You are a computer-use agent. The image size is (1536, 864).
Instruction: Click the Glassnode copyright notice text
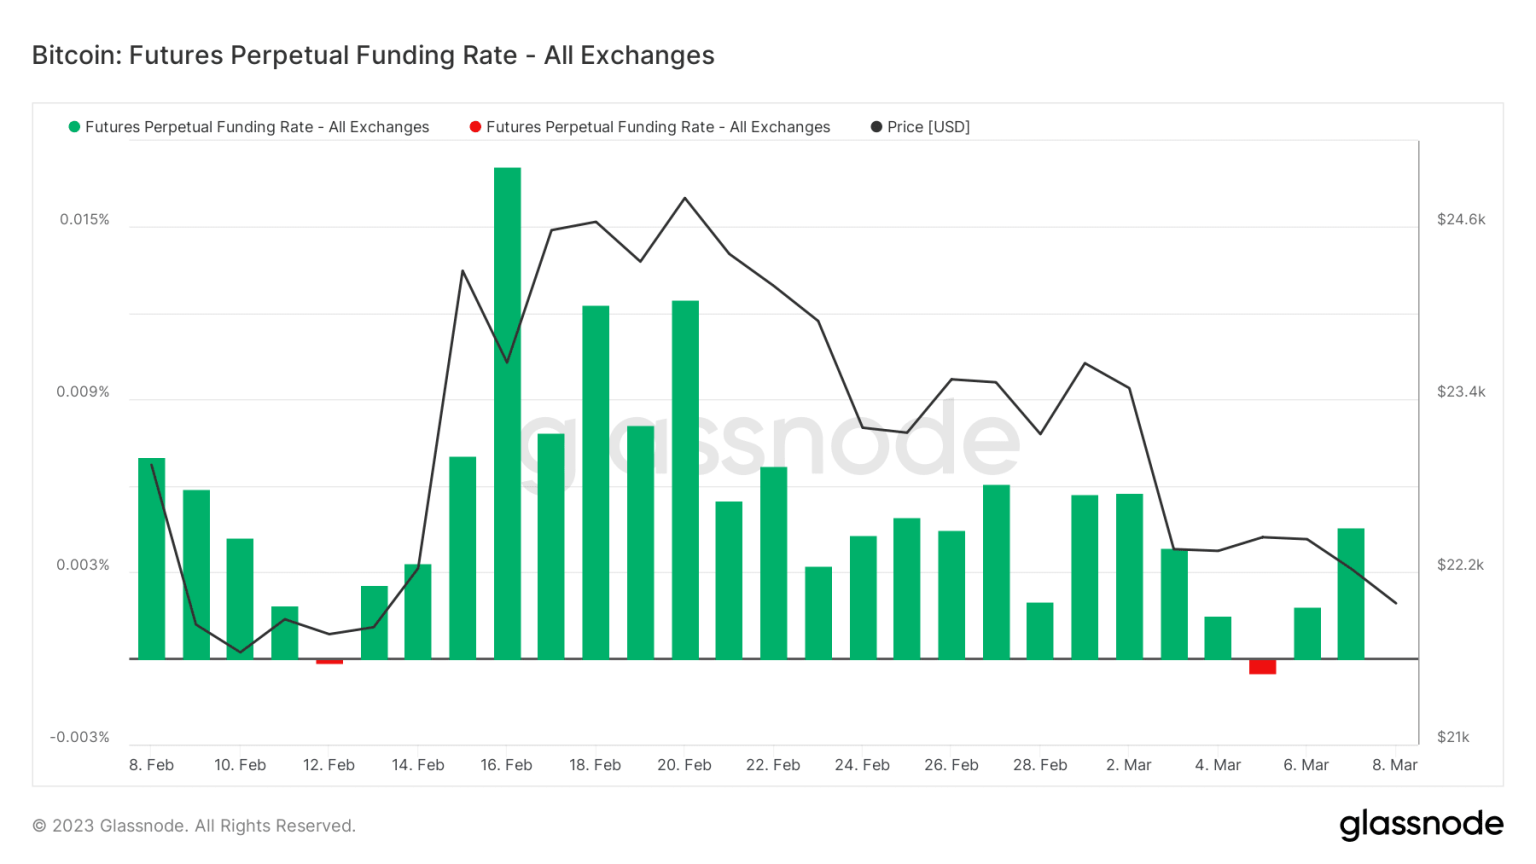point(194,826)
